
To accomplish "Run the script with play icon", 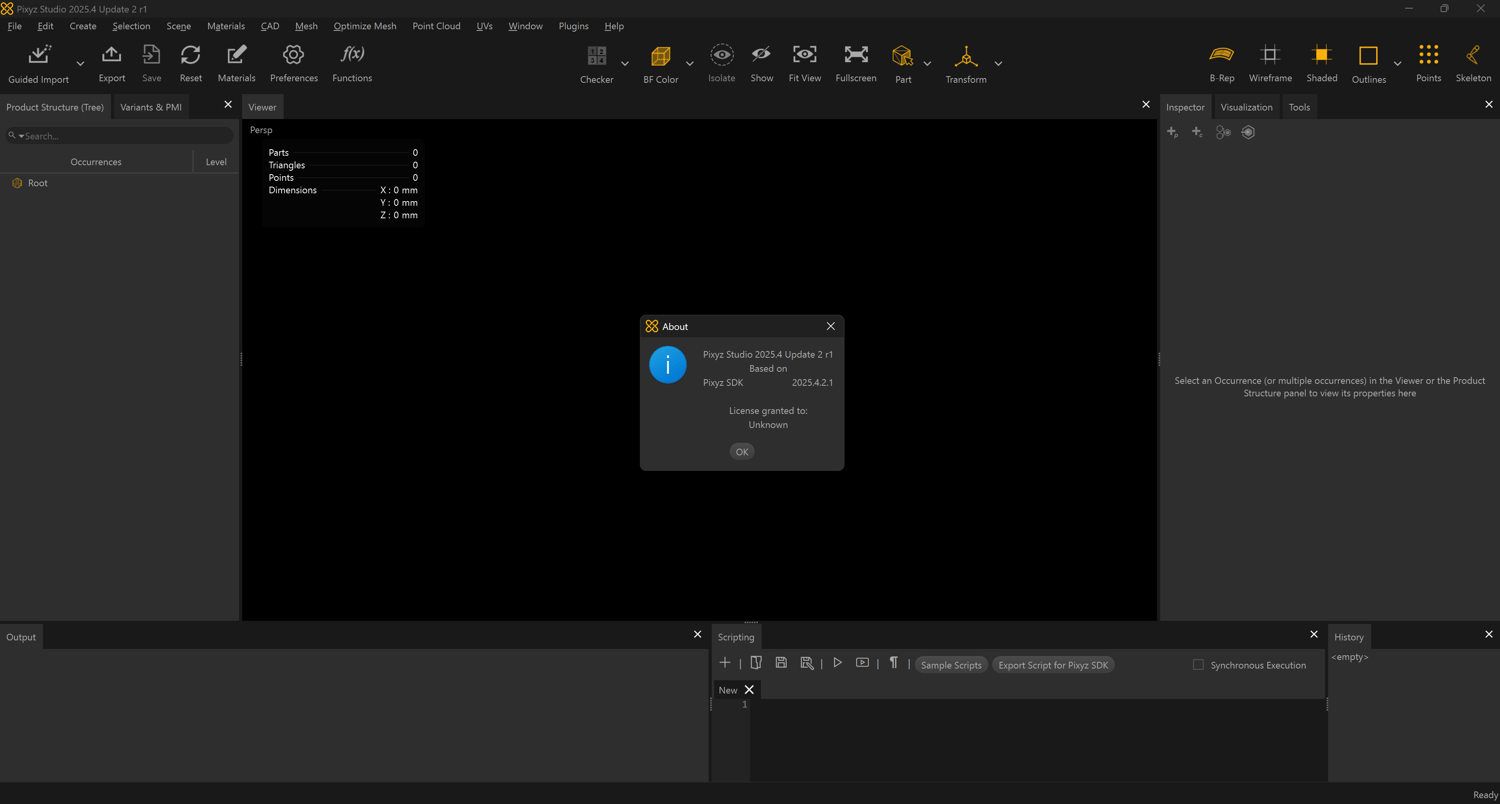I will pyautogui.click(x=837, y=663).
